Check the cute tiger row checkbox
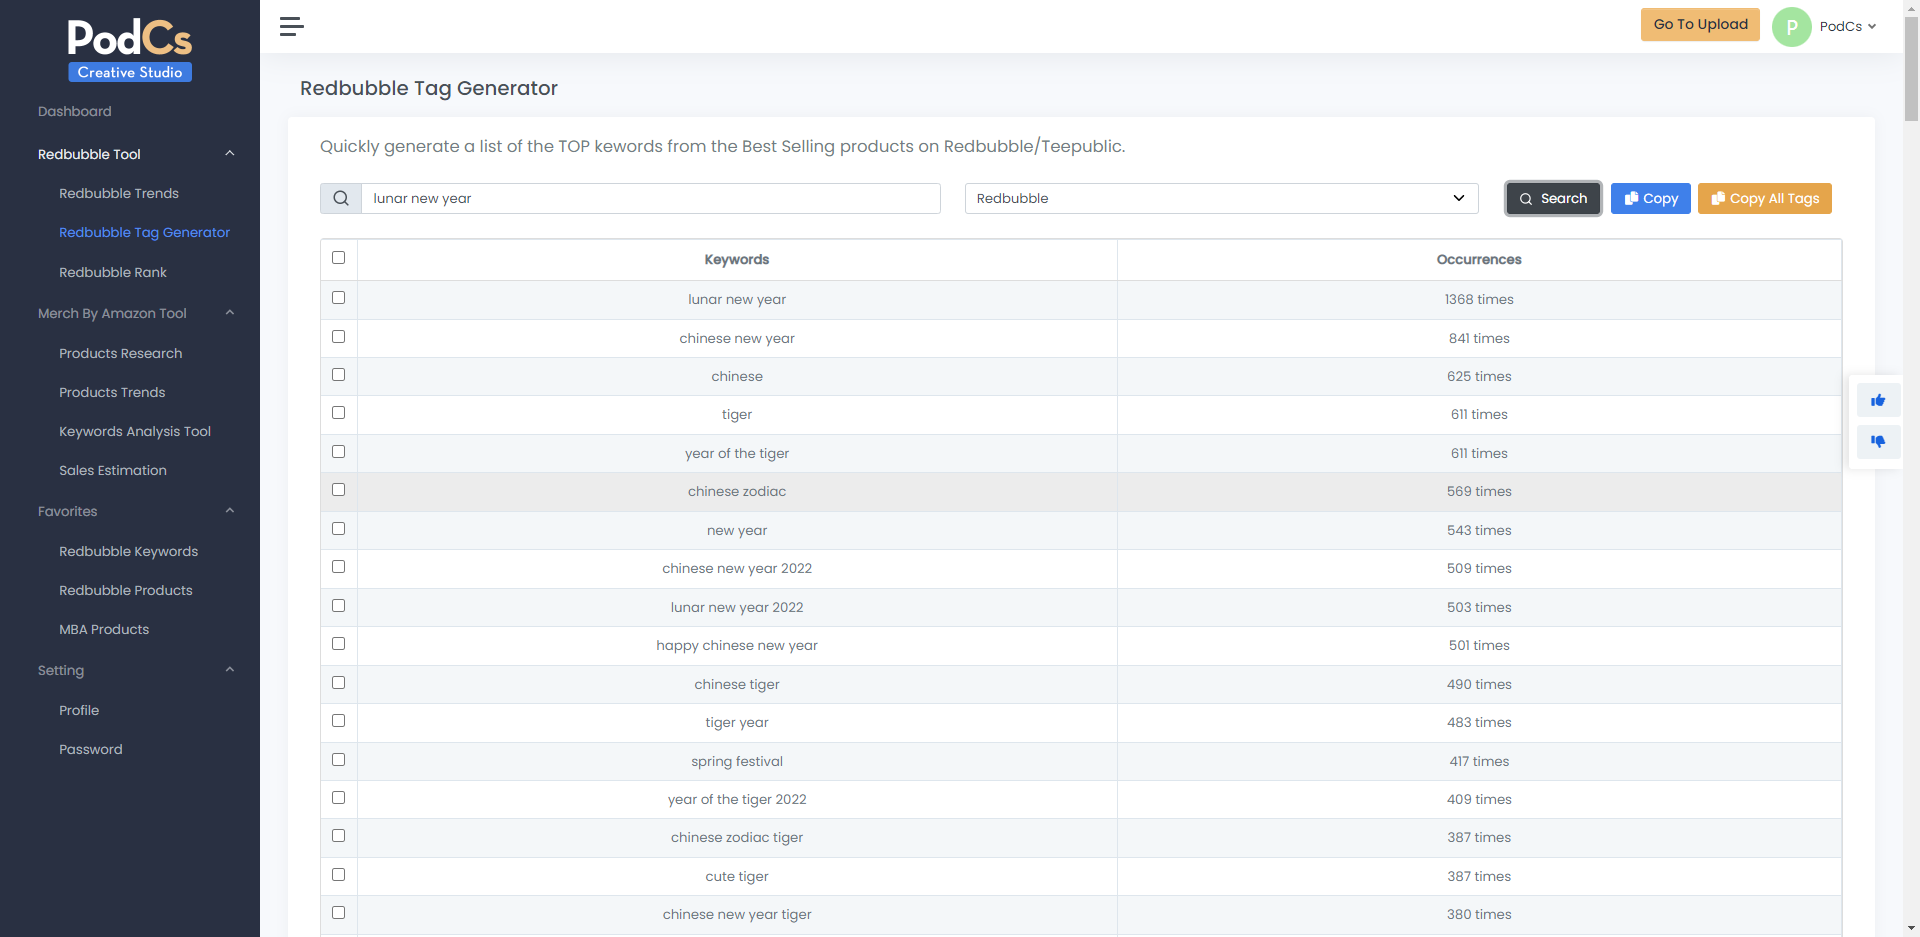 pos(338,875)
